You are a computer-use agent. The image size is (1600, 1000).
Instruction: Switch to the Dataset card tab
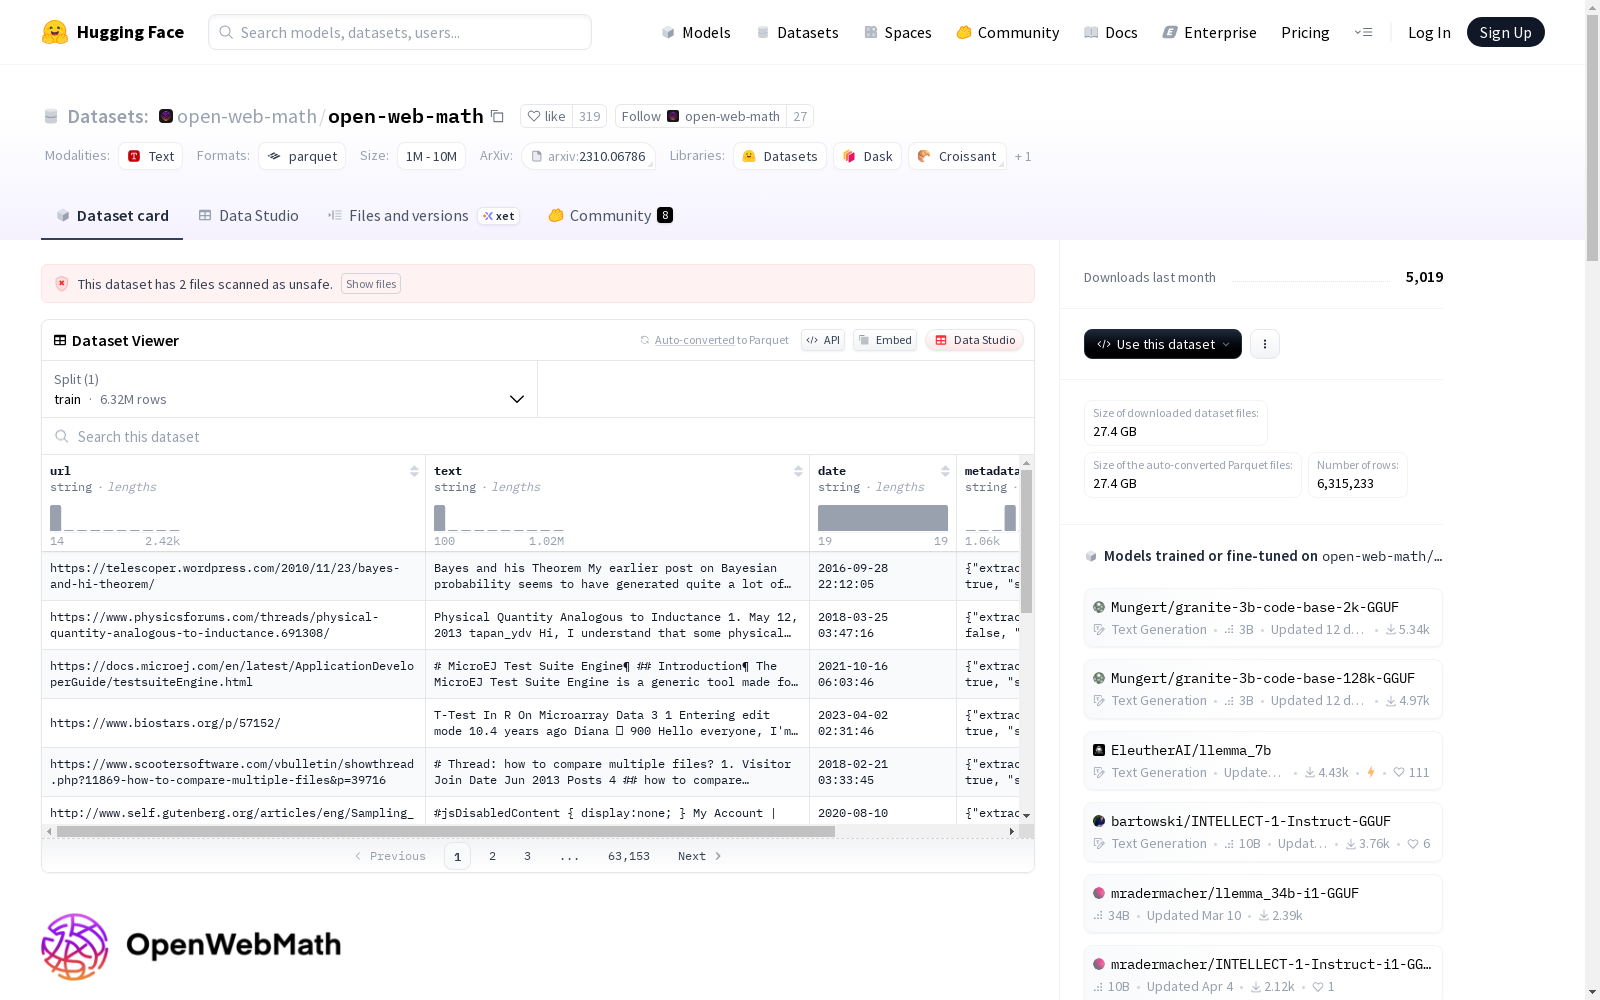pos(112,216)
